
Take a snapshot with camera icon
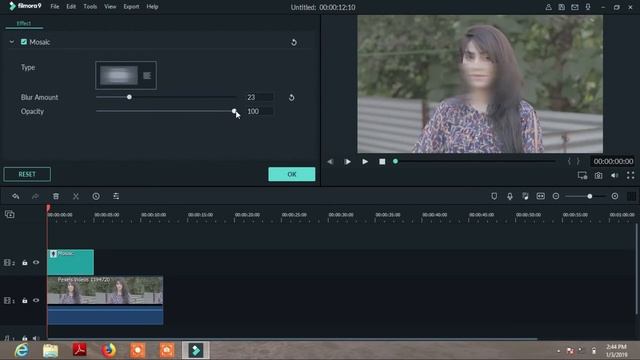(598, 176)
